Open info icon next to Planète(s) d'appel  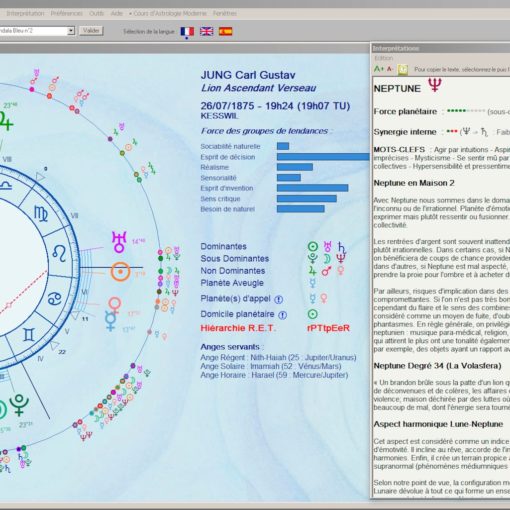click(x=278, y=299)
